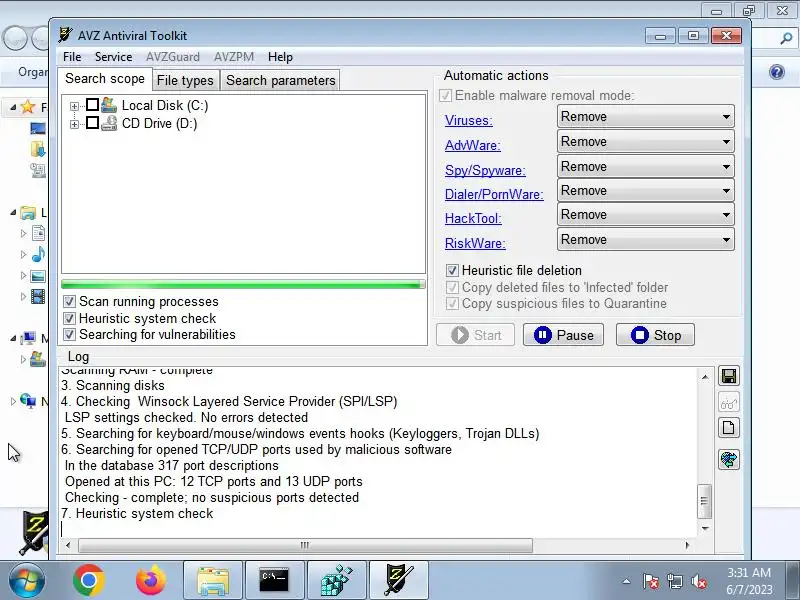Check the Local Disk (C:) checkbox
This screenshot has height=600, width=800.
tap(92, 105)
